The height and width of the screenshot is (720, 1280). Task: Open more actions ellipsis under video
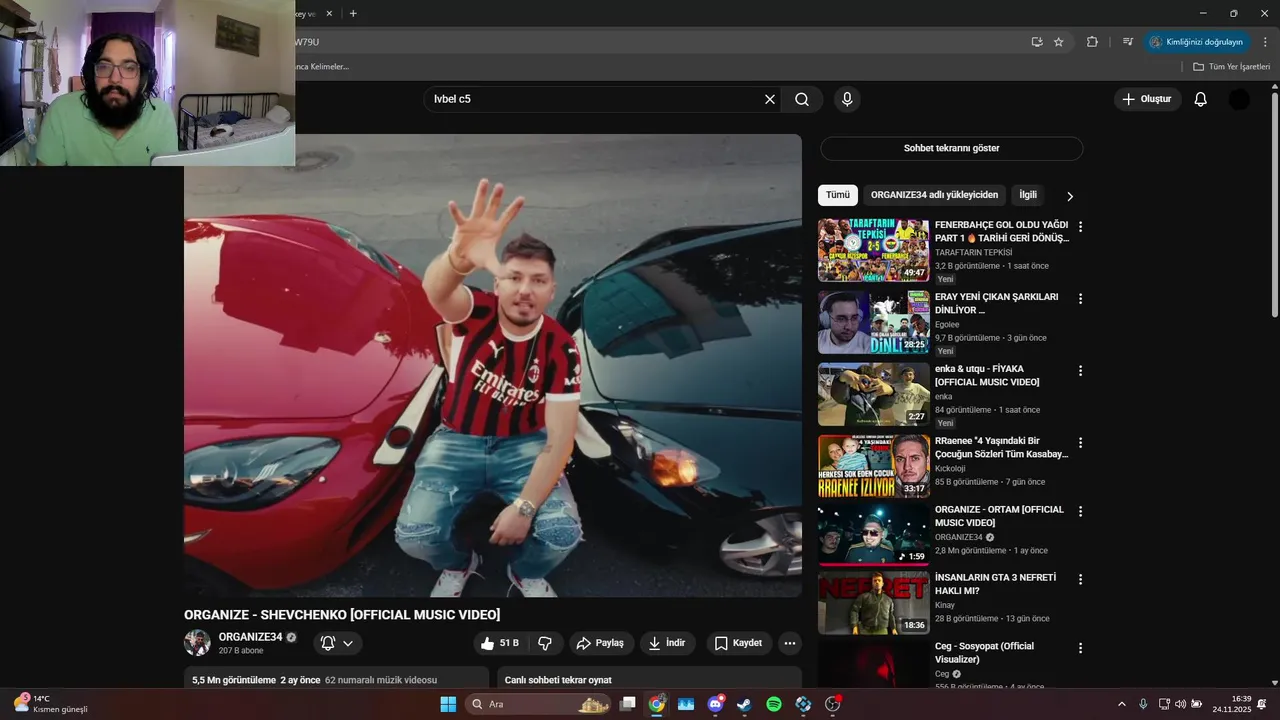pyautogui.click(x=790, y=643)
